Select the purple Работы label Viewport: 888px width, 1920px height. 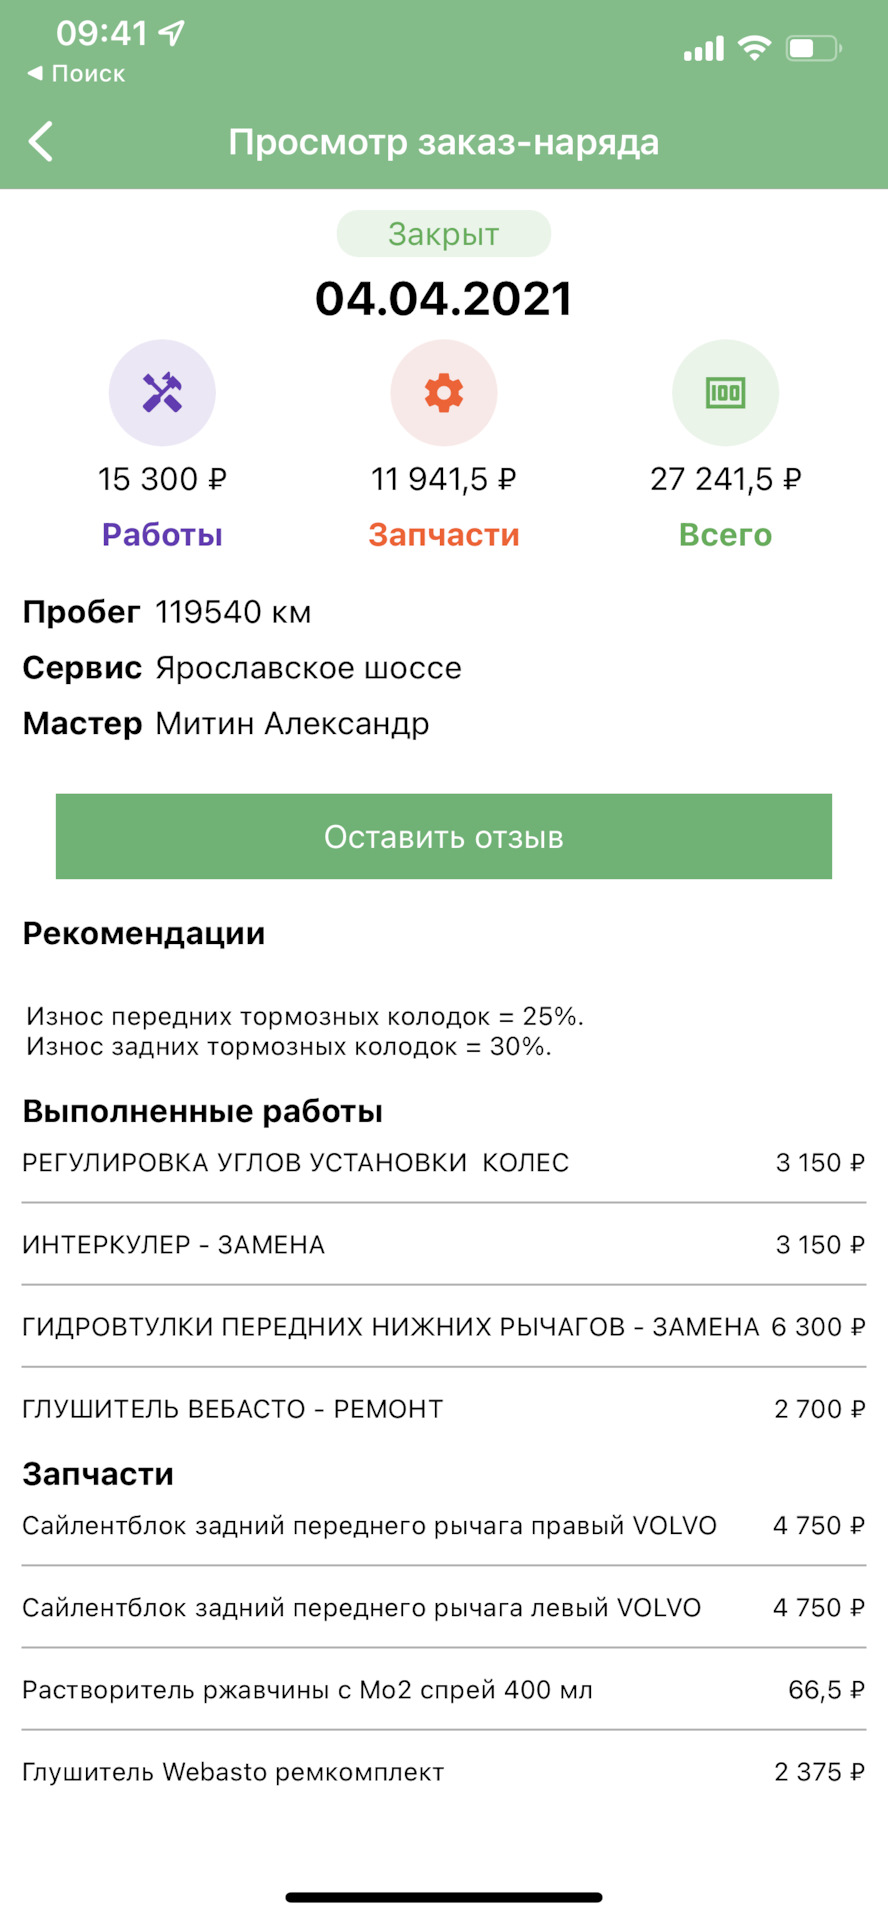[x=162, y=535]
